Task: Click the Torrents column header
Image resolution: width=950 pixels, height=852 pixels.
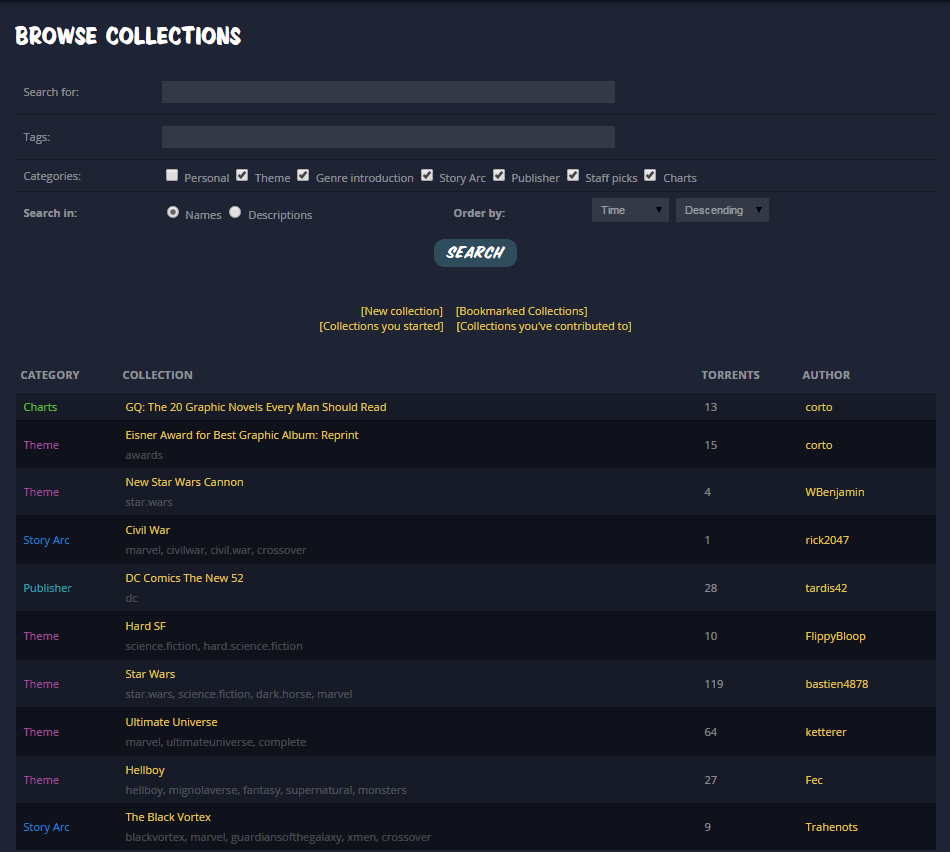Action: (730, 375)
